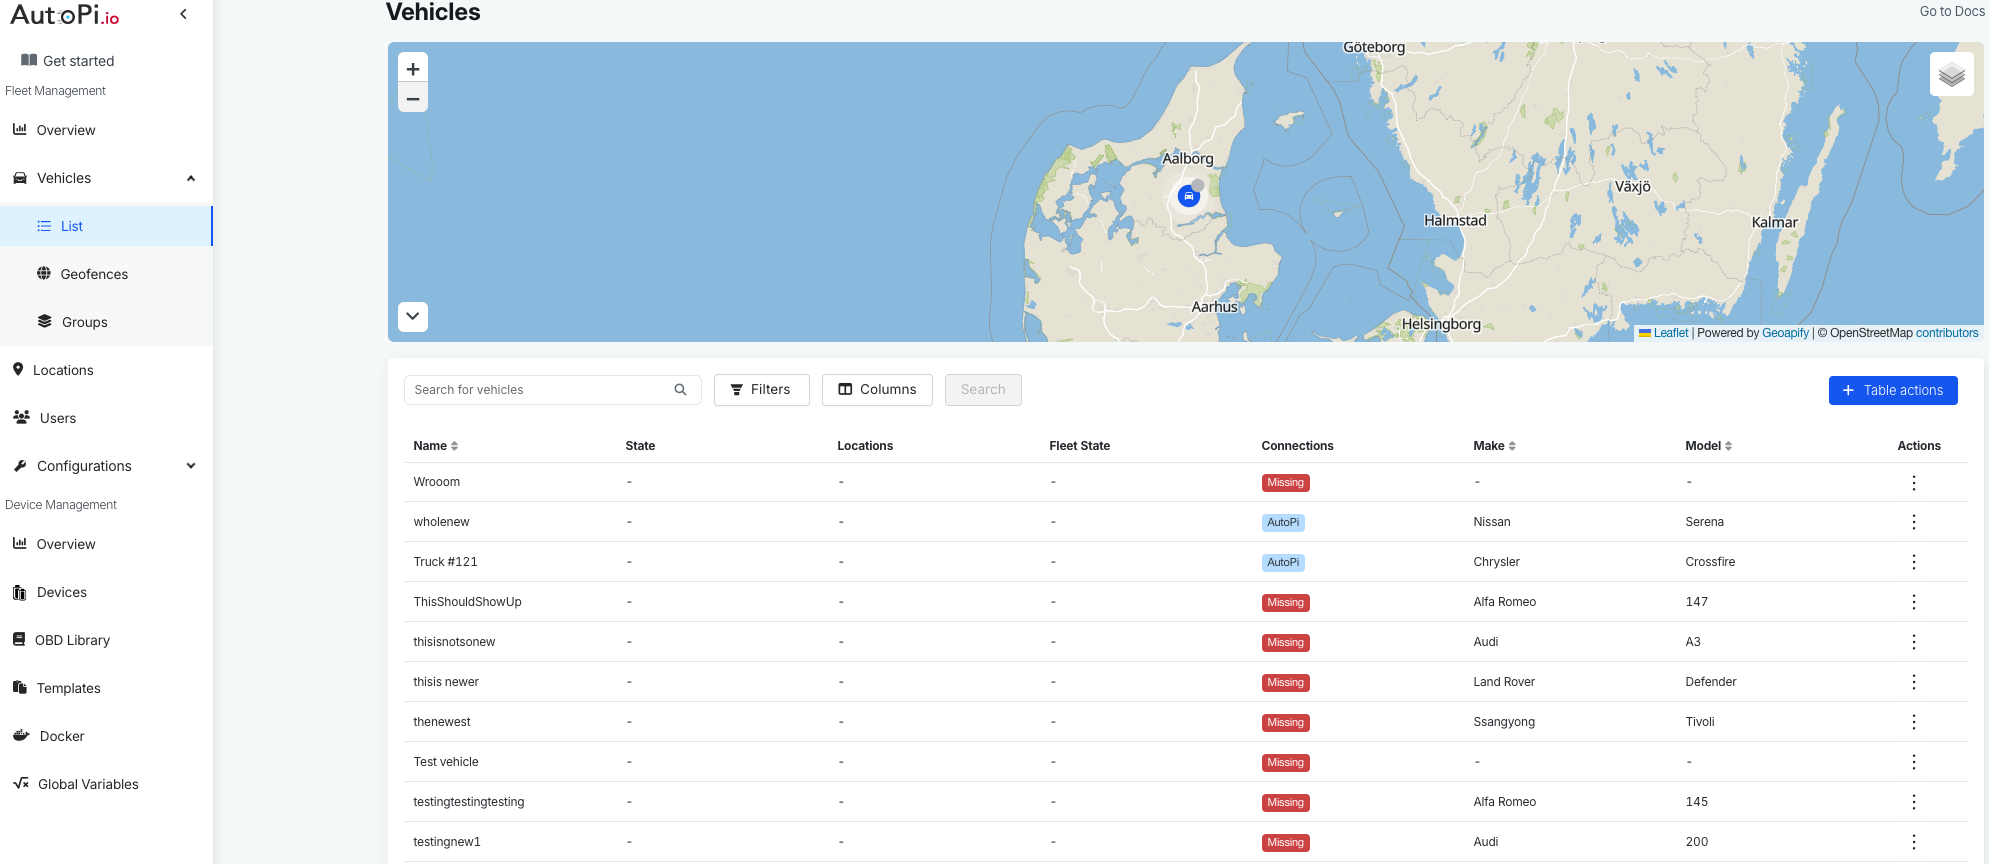Select the Wrooom vehicle name
The image size is (1989, 864).
(437, 482)
